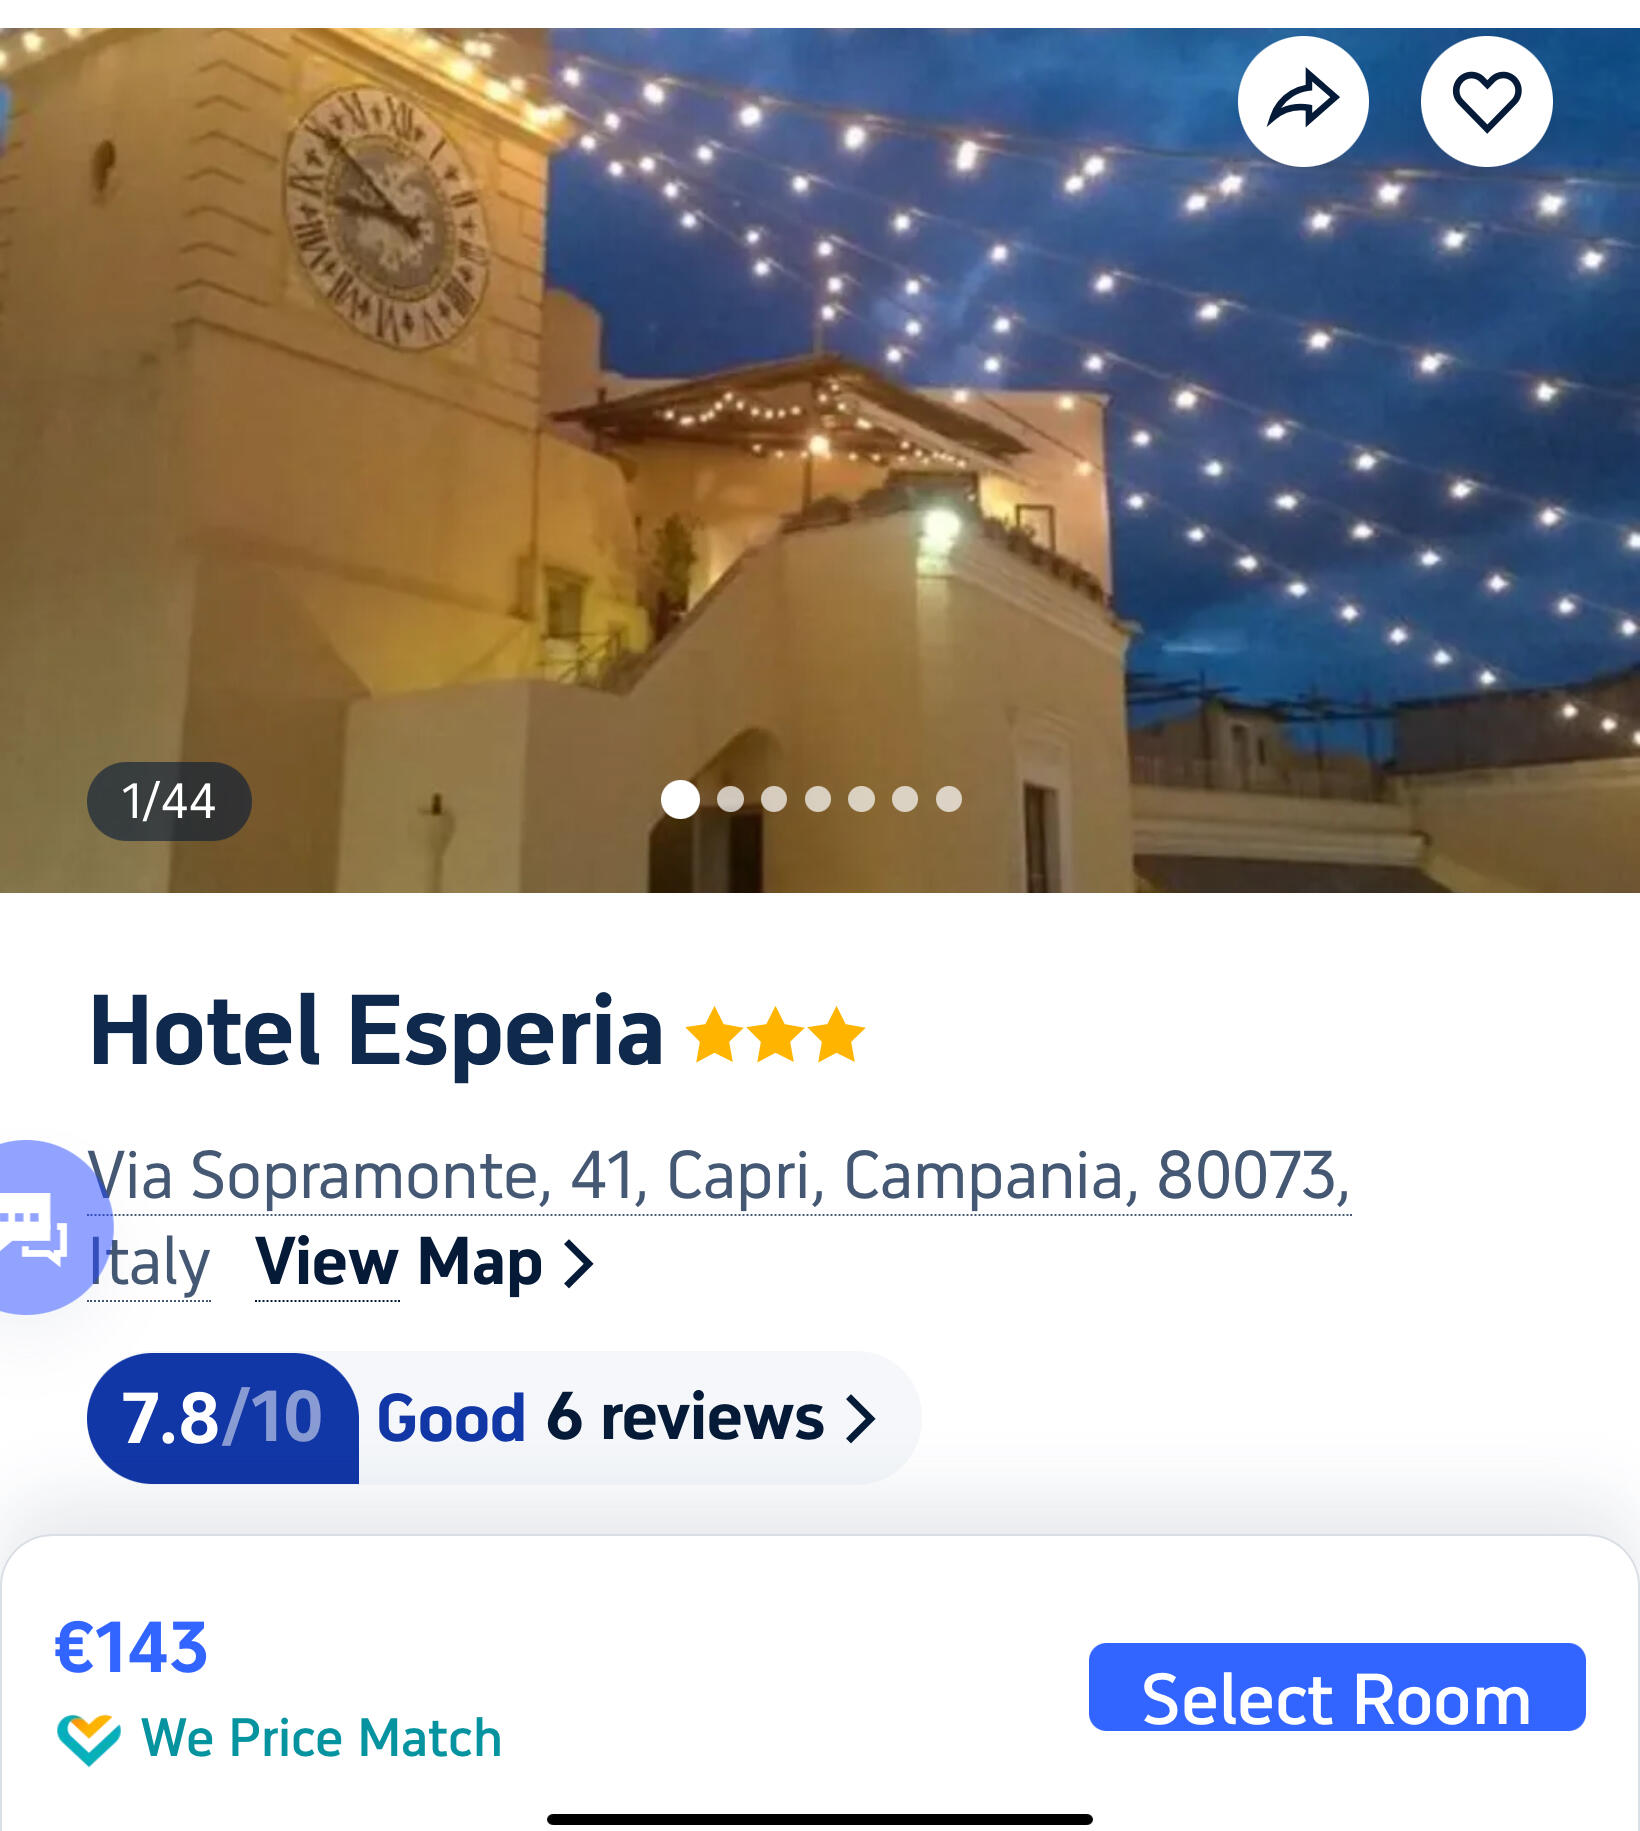Select the second photo carousel dot

click(730, 799)
